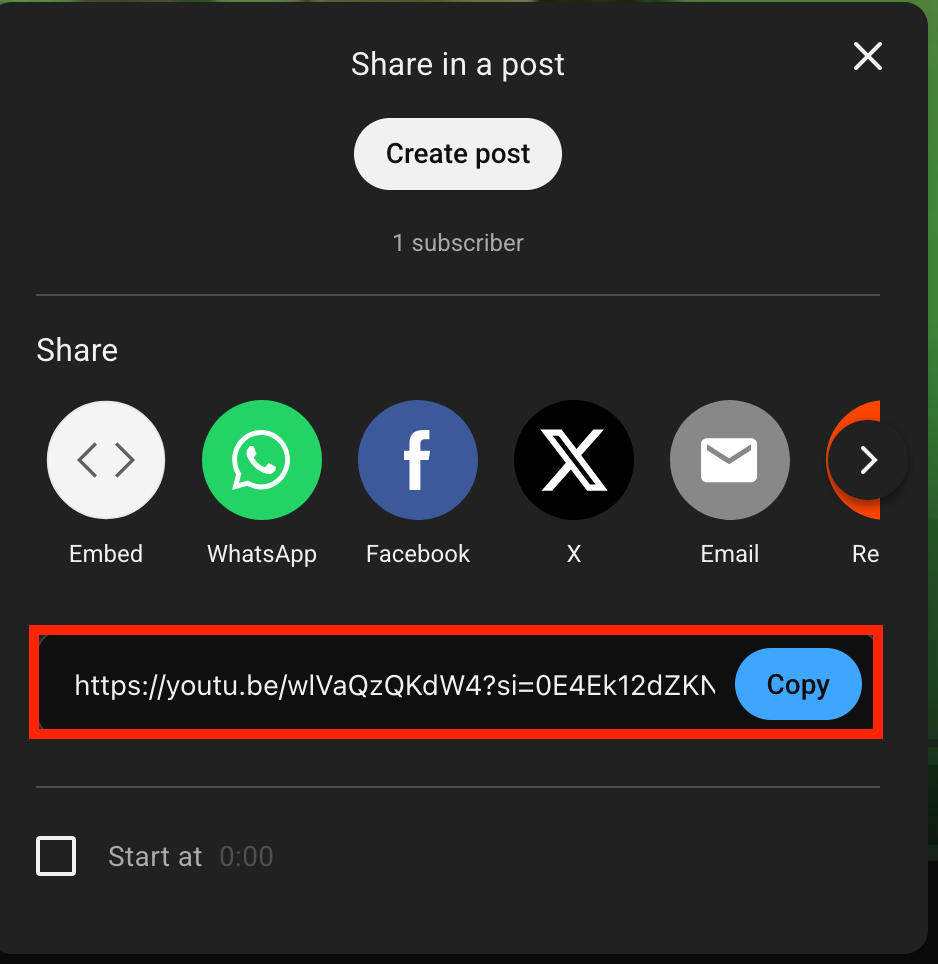Click inside the youtu.be URL field
938x964 pixels.
coord(394,684)
